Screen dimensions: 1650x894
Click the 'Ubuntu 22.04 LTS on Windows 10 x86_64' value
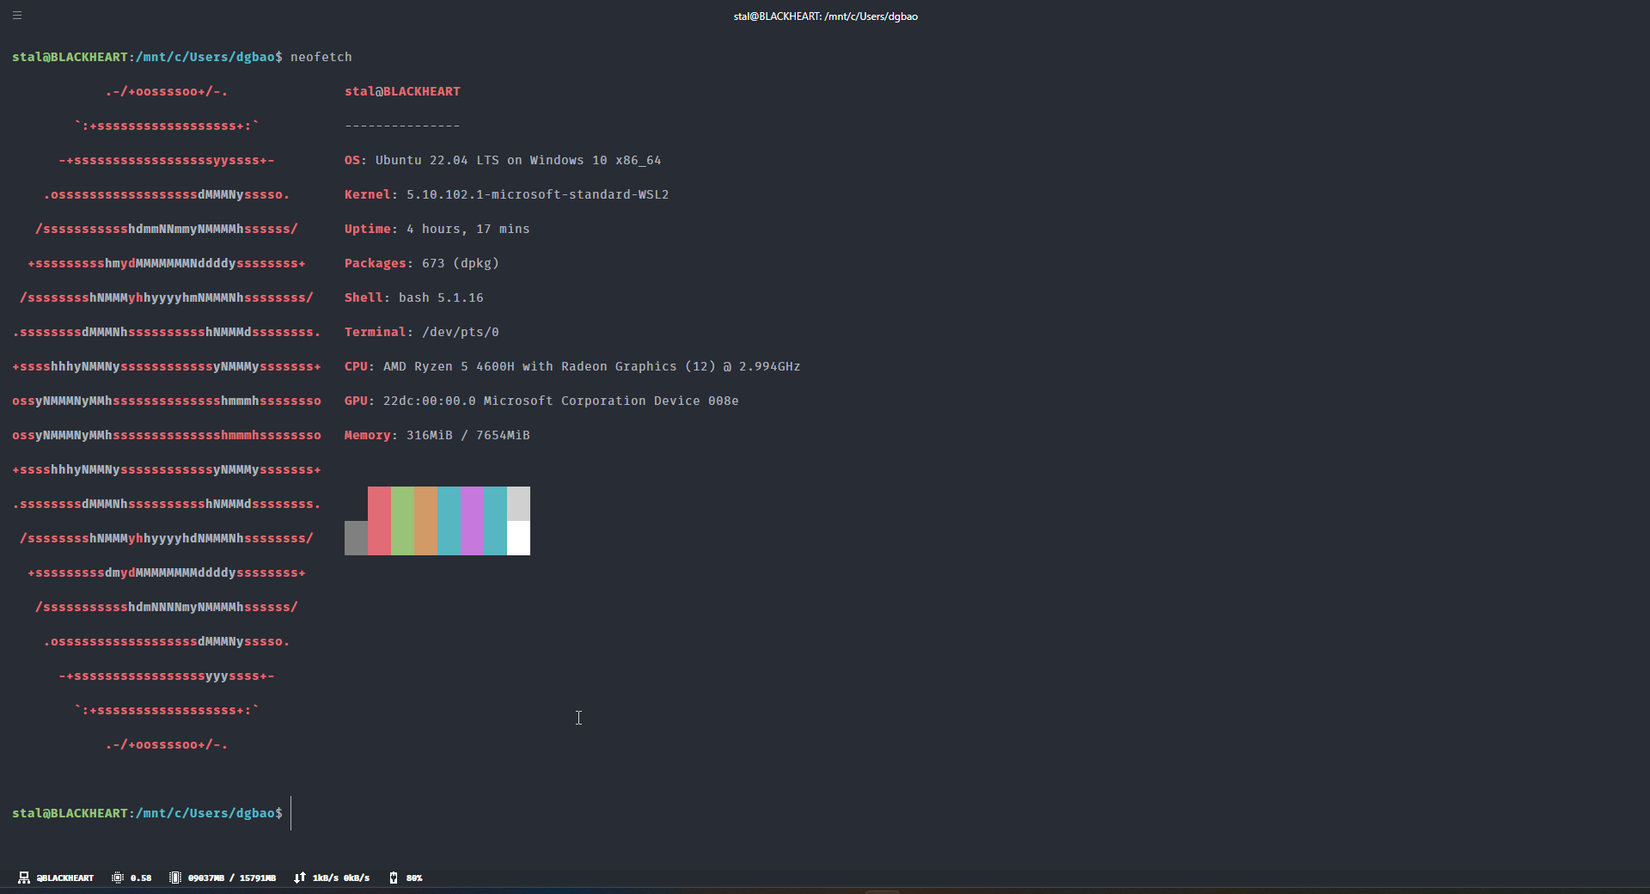[518, 160]
